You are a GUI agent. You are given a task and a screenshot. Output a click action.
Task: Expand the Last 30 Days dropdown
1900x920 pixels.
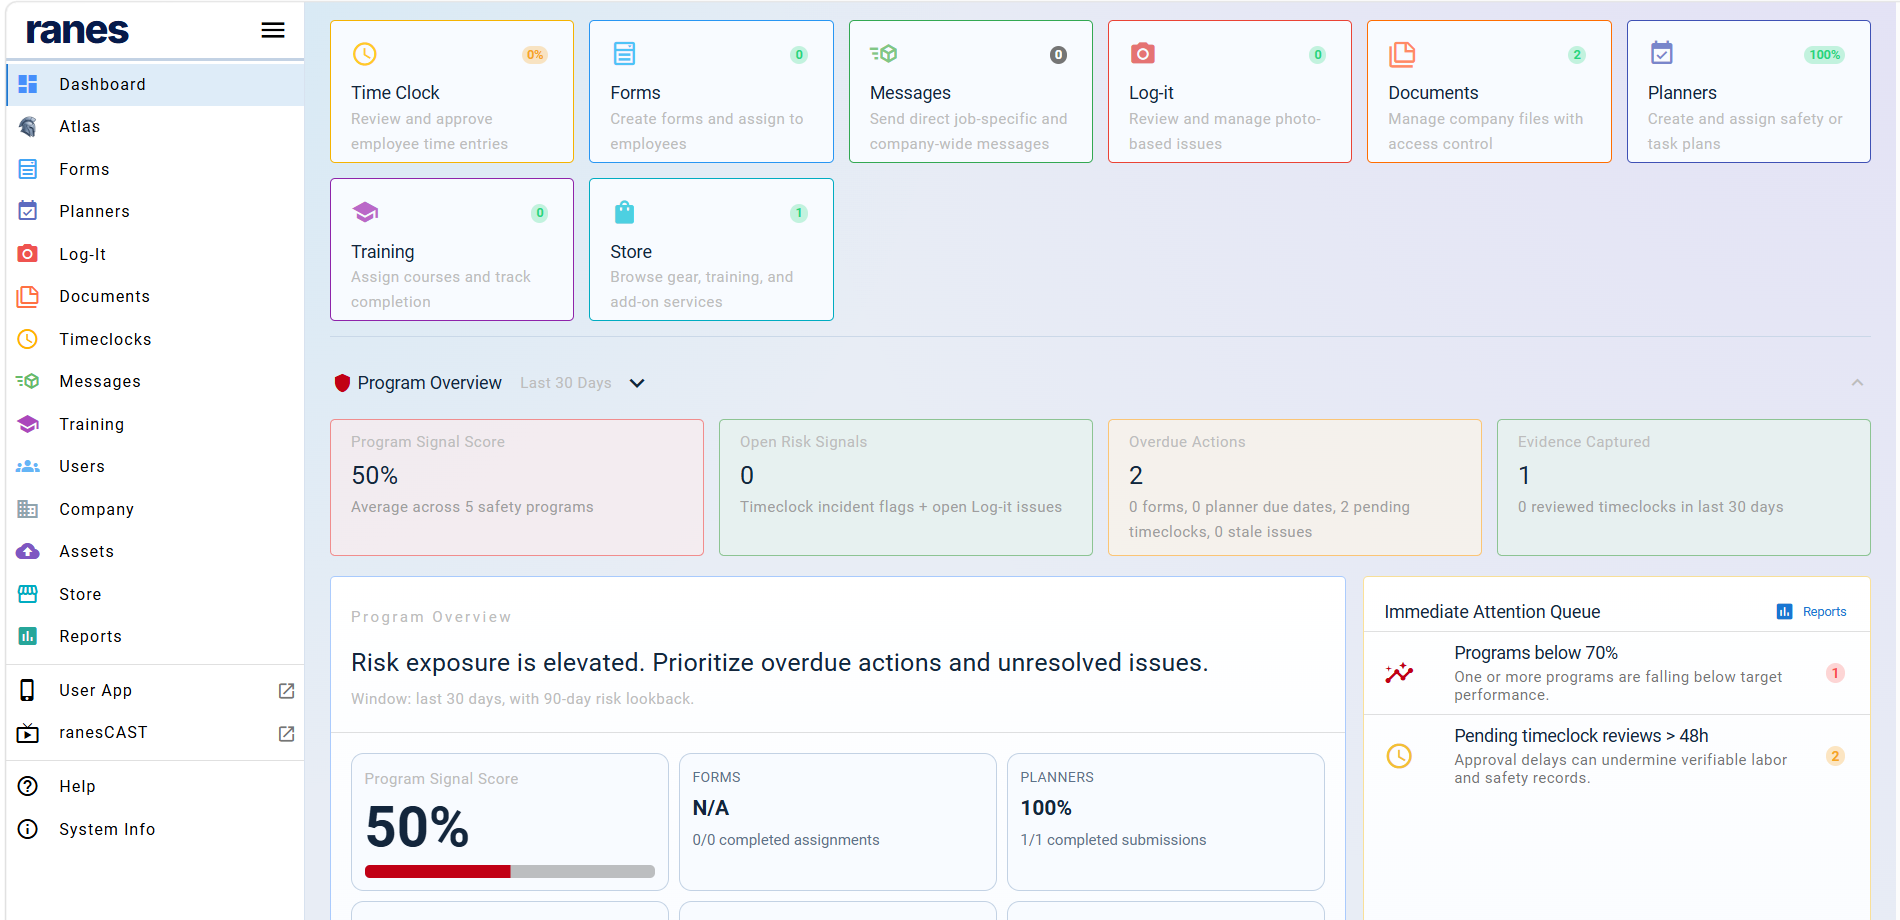click(637, 383)
